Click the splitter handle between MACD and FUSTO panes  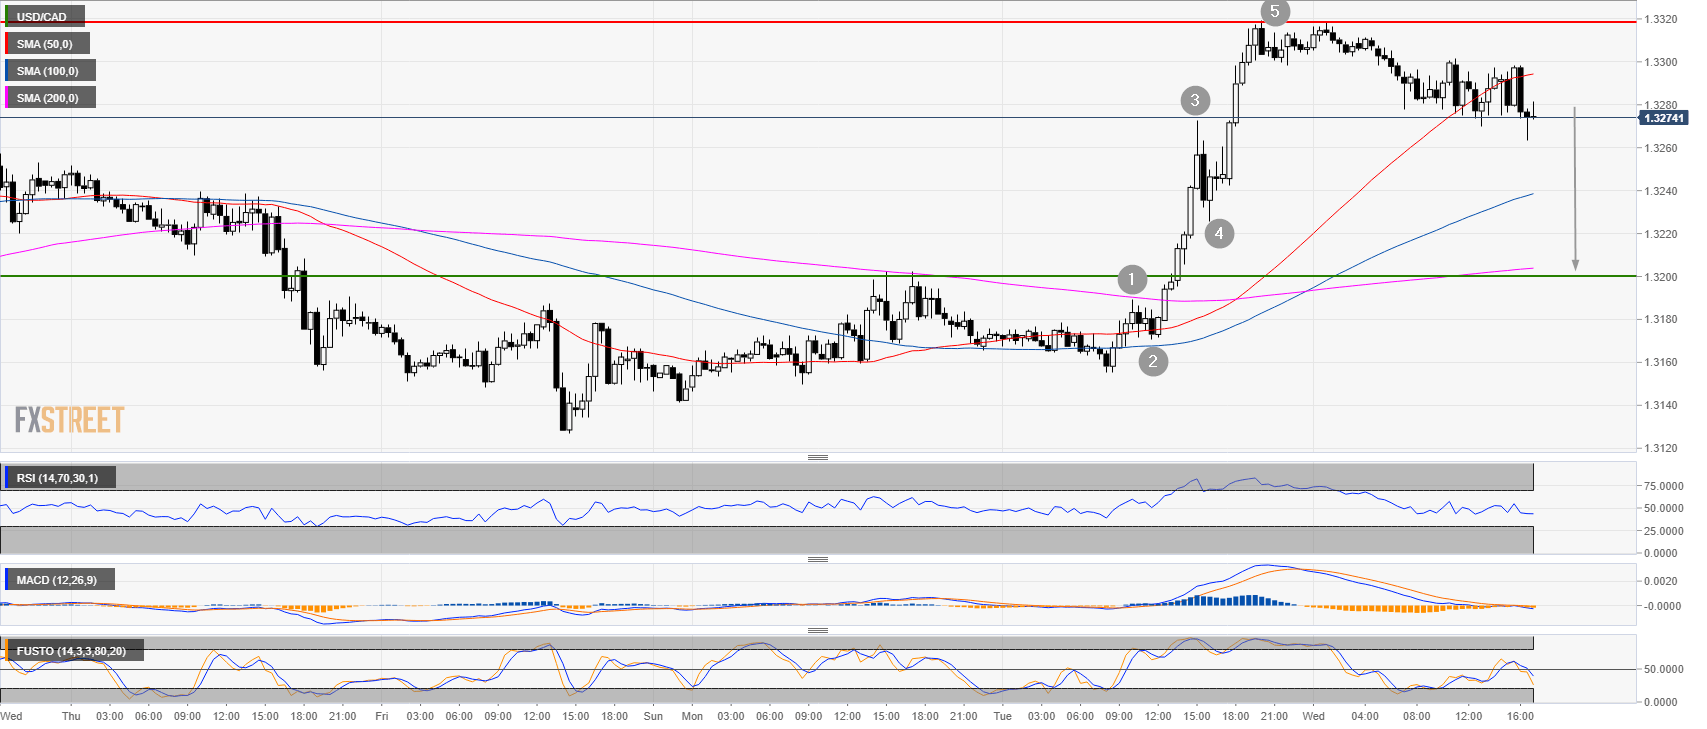pos(818,631)
